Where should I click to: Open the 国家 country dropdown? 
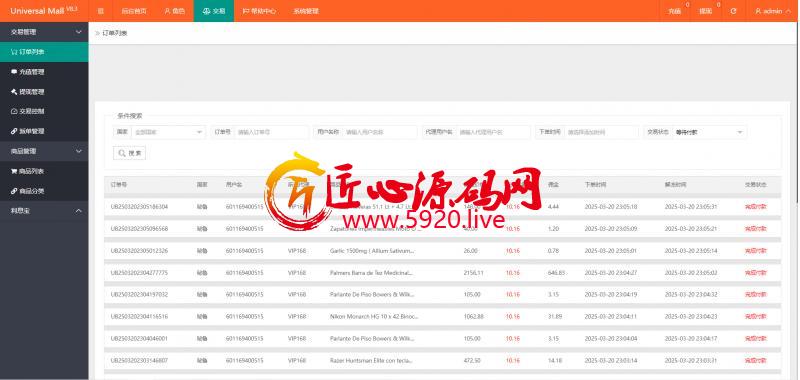pos(168,132)
